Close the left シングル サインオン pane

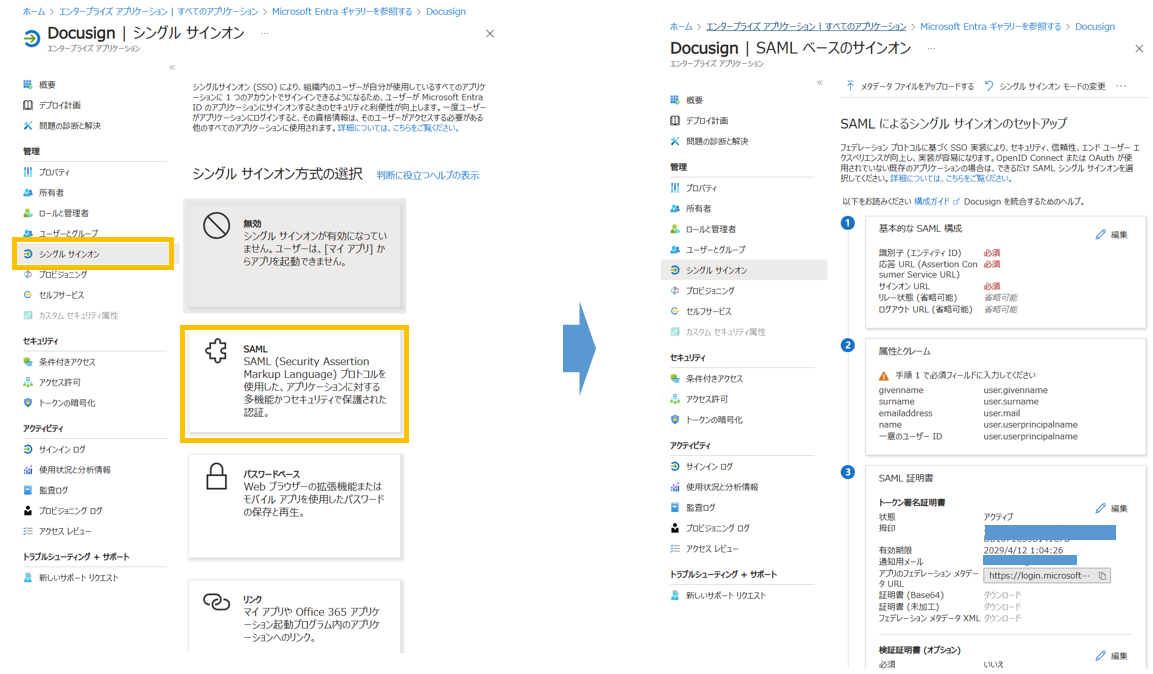pyautogui.click(x=490, y=34)
